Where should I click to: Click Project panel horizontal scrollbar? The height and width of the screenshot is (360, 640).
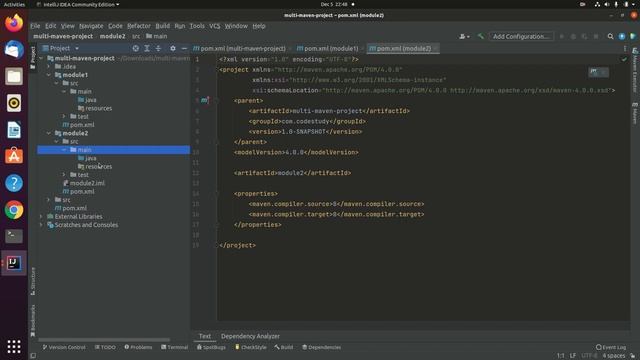104,340
